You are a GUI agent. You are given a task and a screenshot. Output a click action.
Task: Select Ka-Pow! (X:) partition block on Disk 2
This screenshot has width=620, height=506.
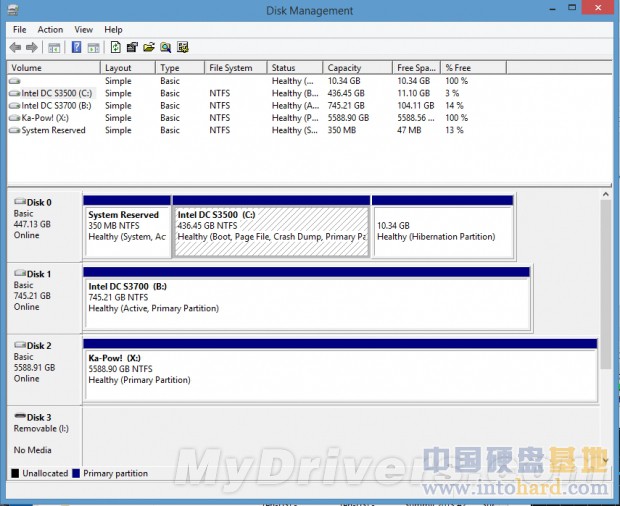click(340, 370)
